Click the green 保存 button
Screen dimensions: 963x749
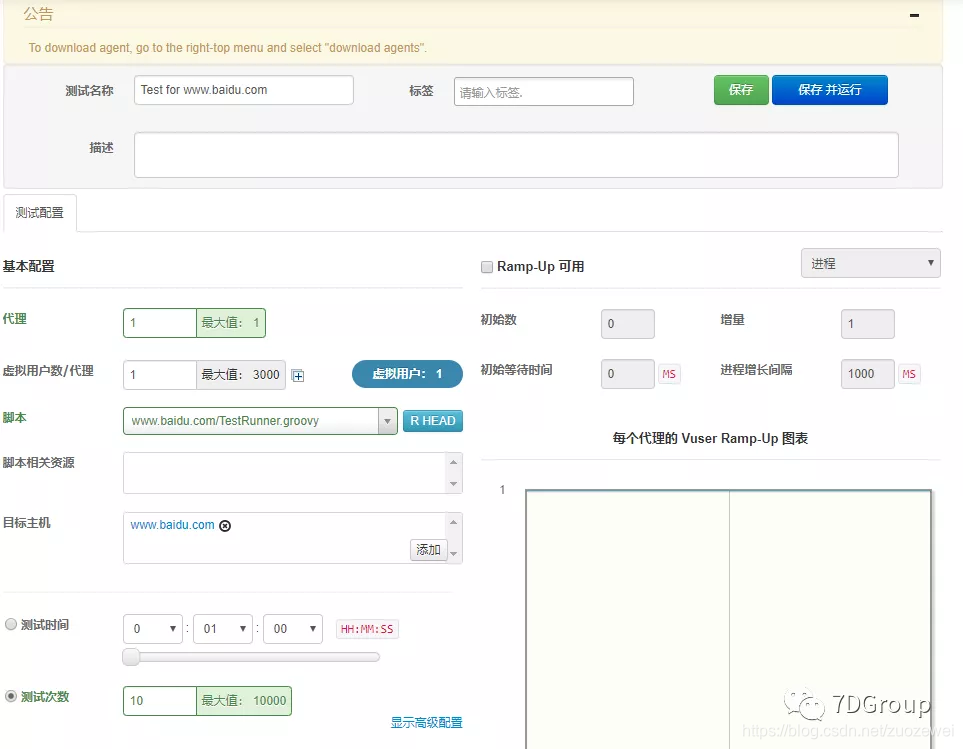[741, 90]
